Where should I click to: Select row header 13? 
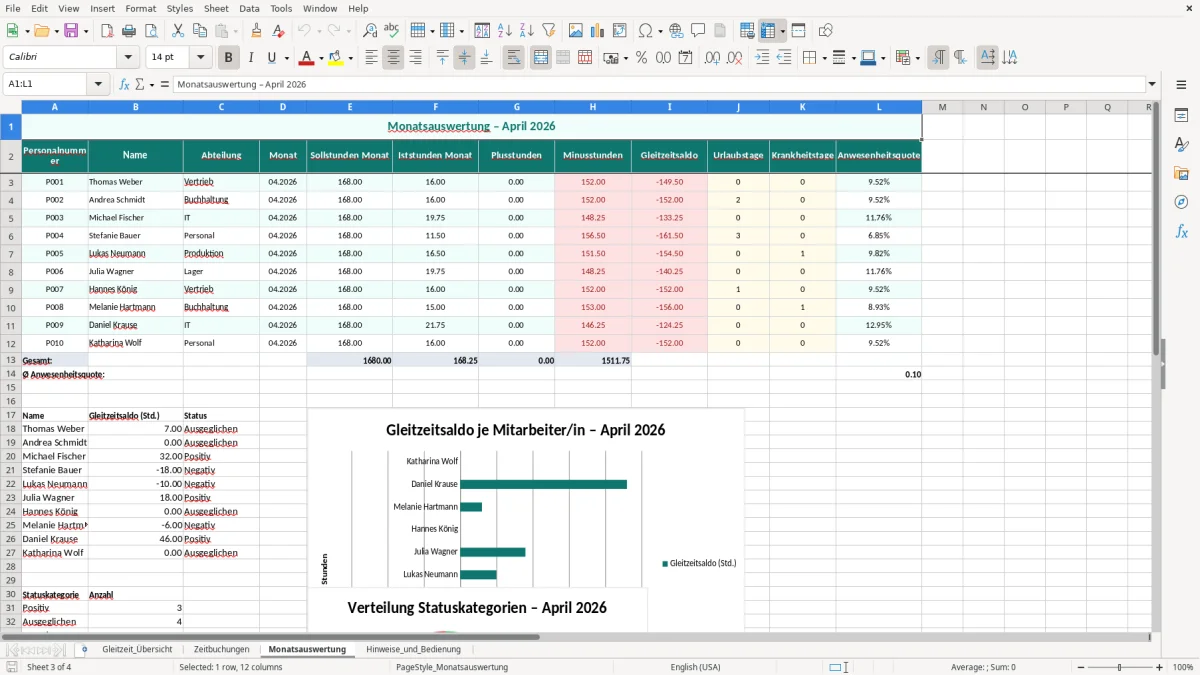[11, 360]
